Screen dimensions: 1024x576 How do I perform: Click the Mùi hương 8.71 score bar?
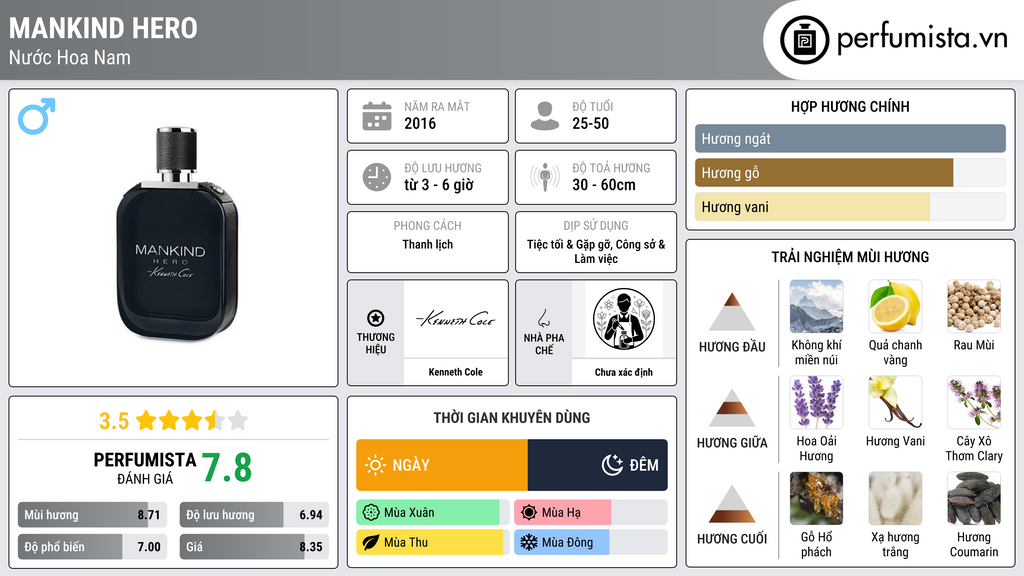(x=93, y=515)
